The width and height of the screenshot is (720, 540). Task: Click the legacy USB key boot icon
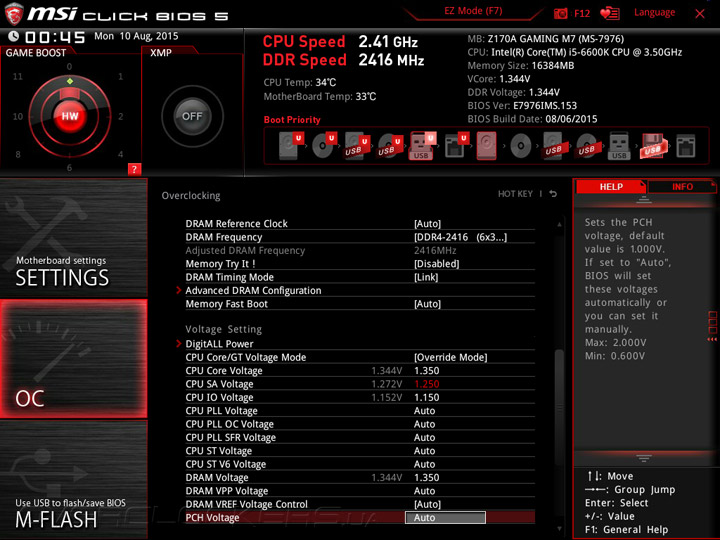(x=619, y=146)
